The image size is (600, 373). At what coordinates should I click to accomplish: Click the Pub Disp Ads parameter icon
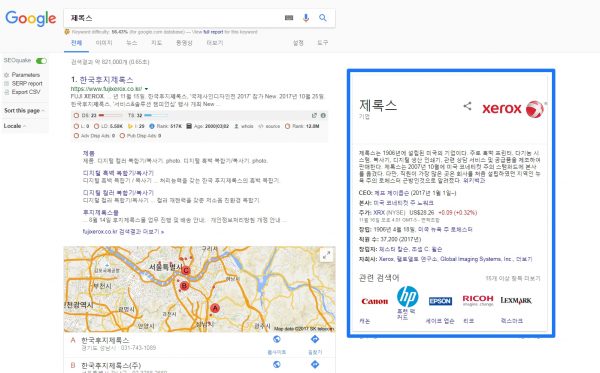pos(122,136)
